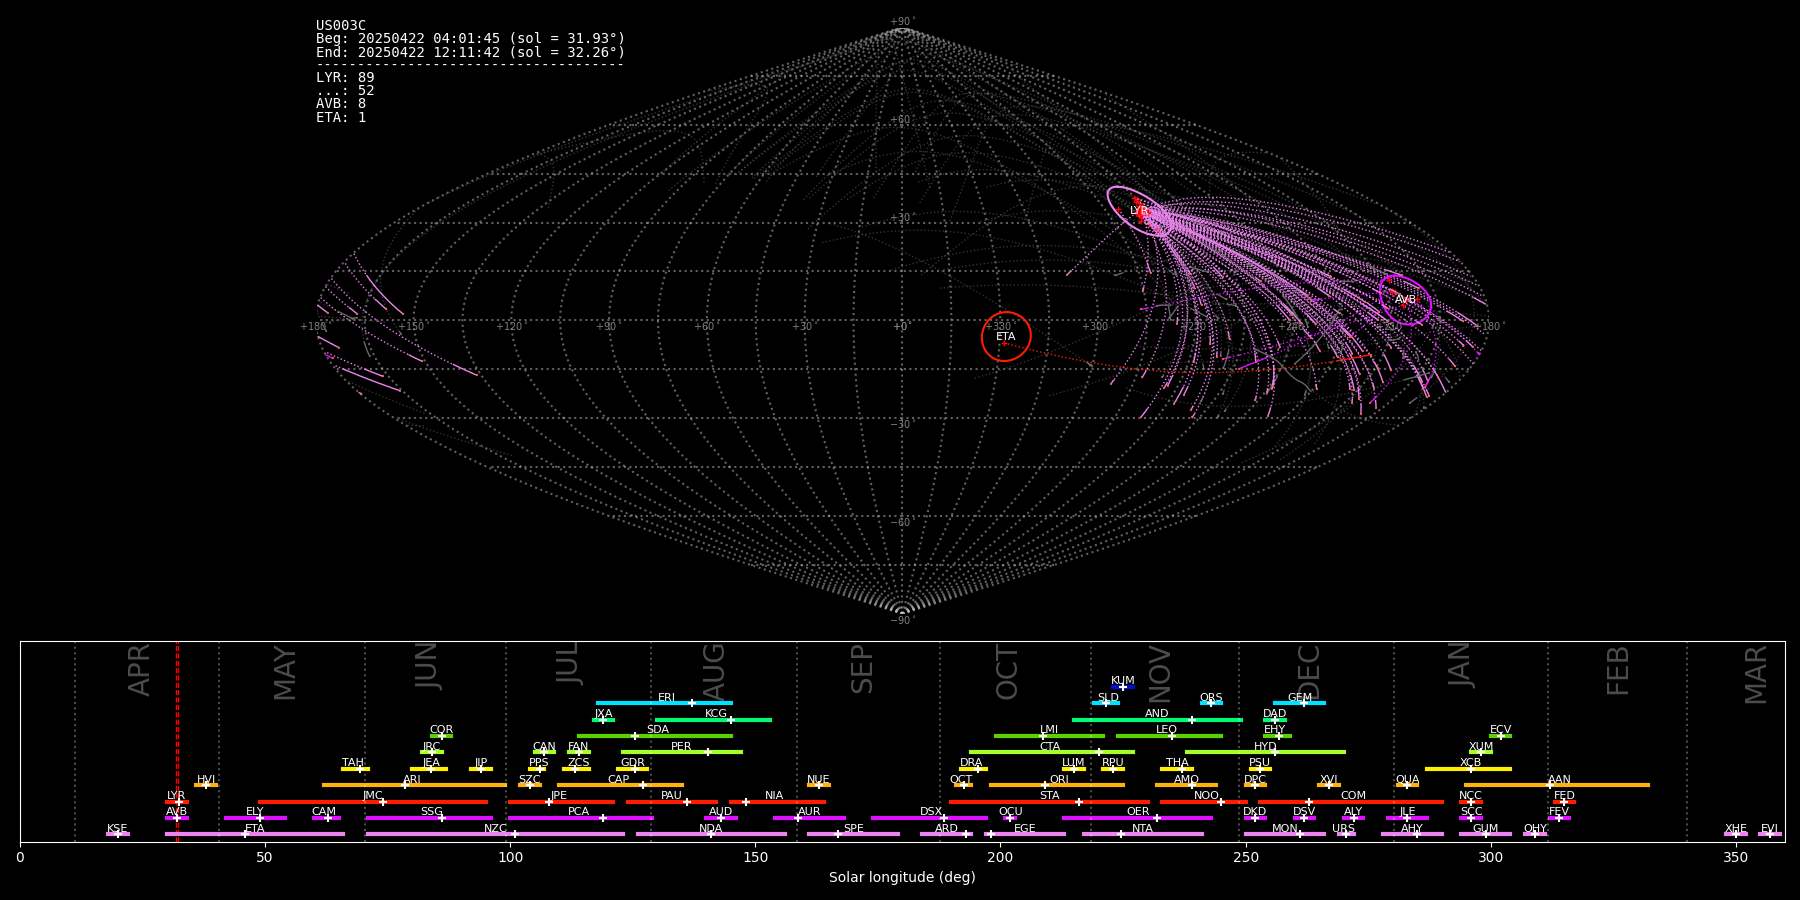Click the AUG month label
The height and width of the screenshot is (900, 1800).
pyautogui.click(x=714, y=672)
